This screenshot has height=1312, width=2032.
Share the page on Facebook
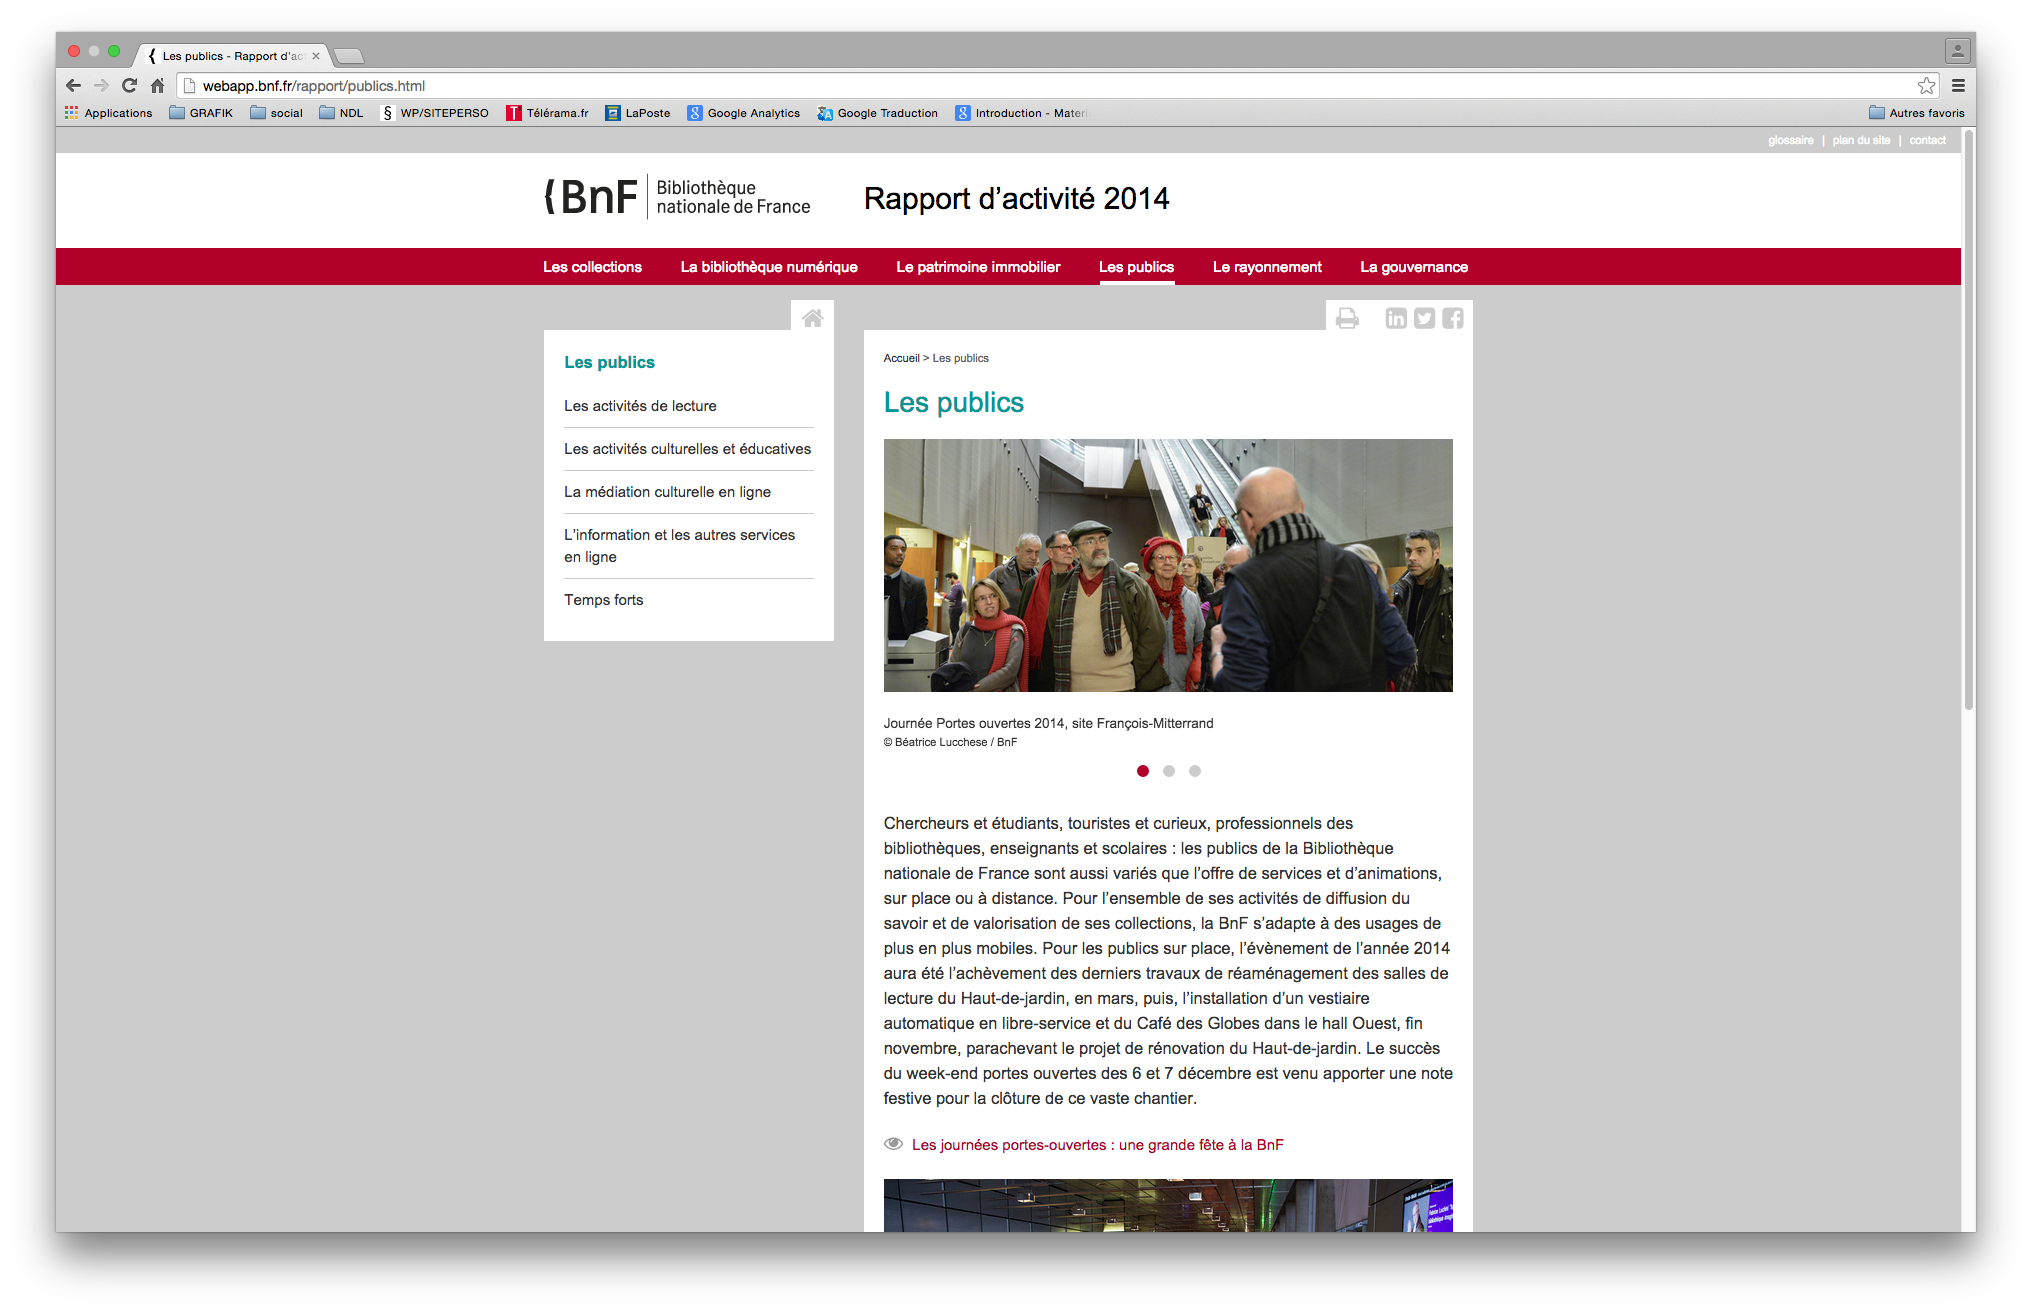(1453, 318)
